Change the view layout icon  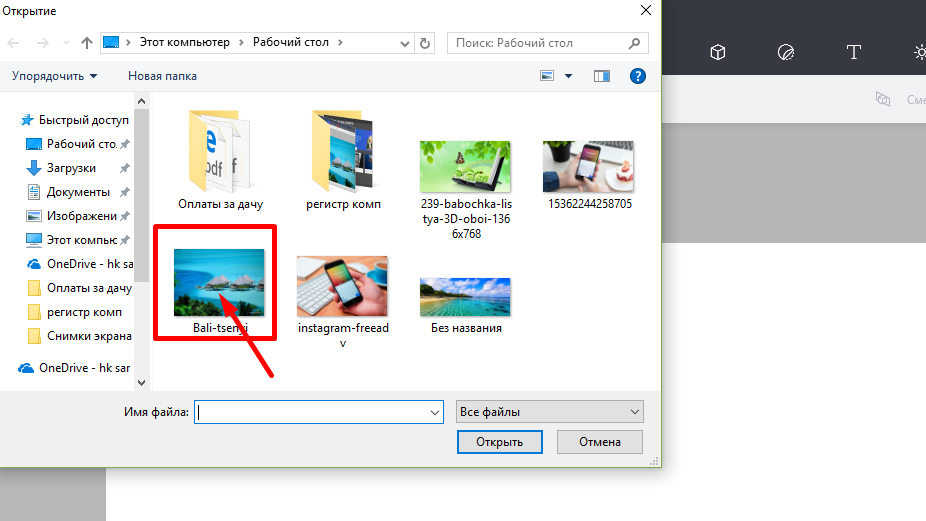coord(547,76)
